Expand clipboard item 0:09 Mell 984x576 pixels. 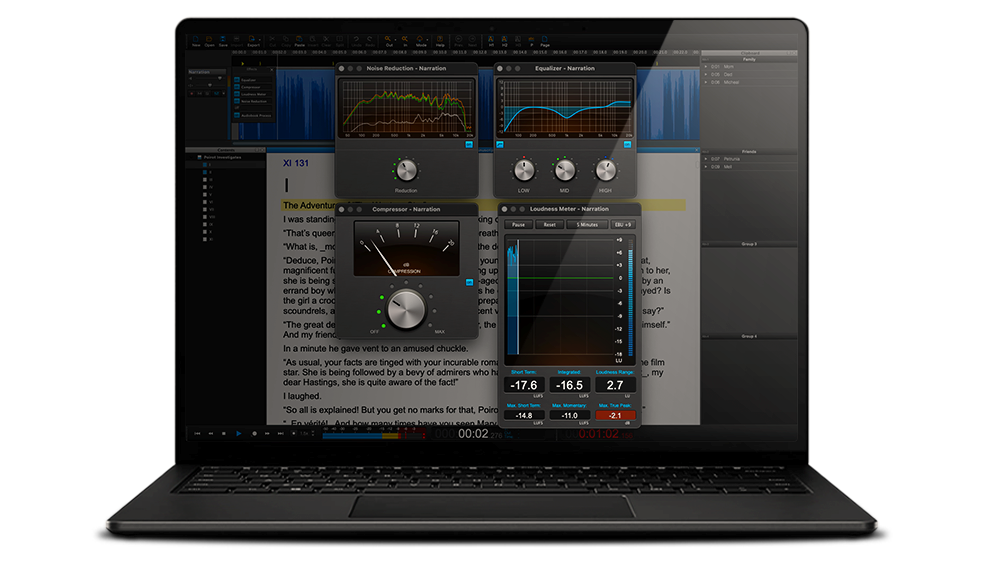705,167
